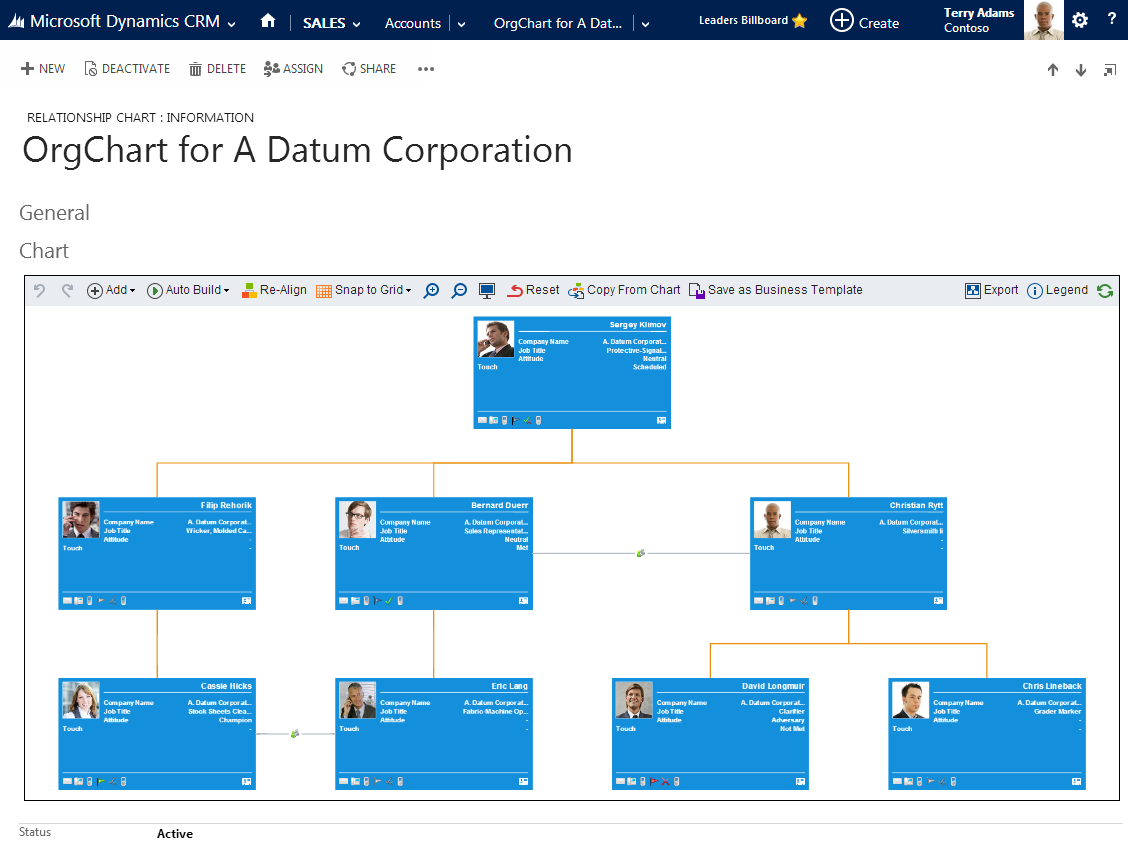This screenshot has width=1128, height=846.
Task: Click NEW in command bar
Action: (42, 68)
